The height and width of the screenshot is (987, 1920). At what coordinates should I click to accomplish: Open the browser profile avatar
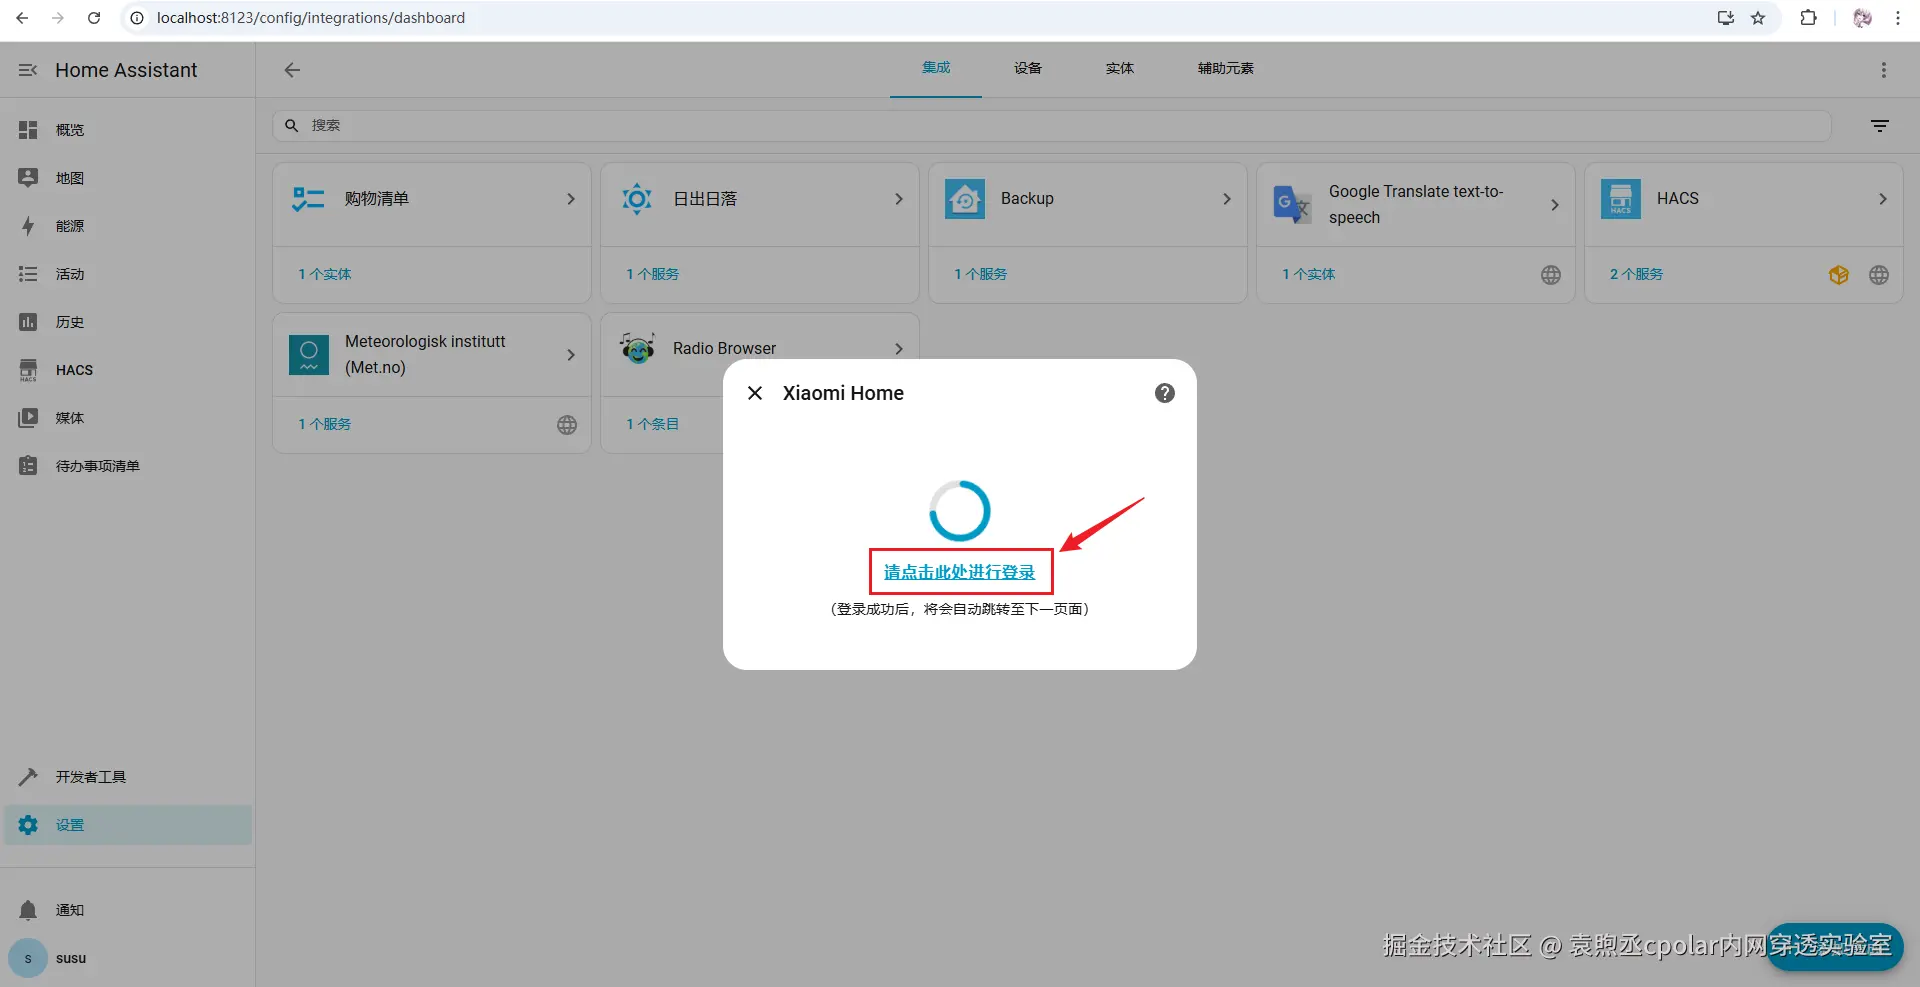click(1862, 18)
